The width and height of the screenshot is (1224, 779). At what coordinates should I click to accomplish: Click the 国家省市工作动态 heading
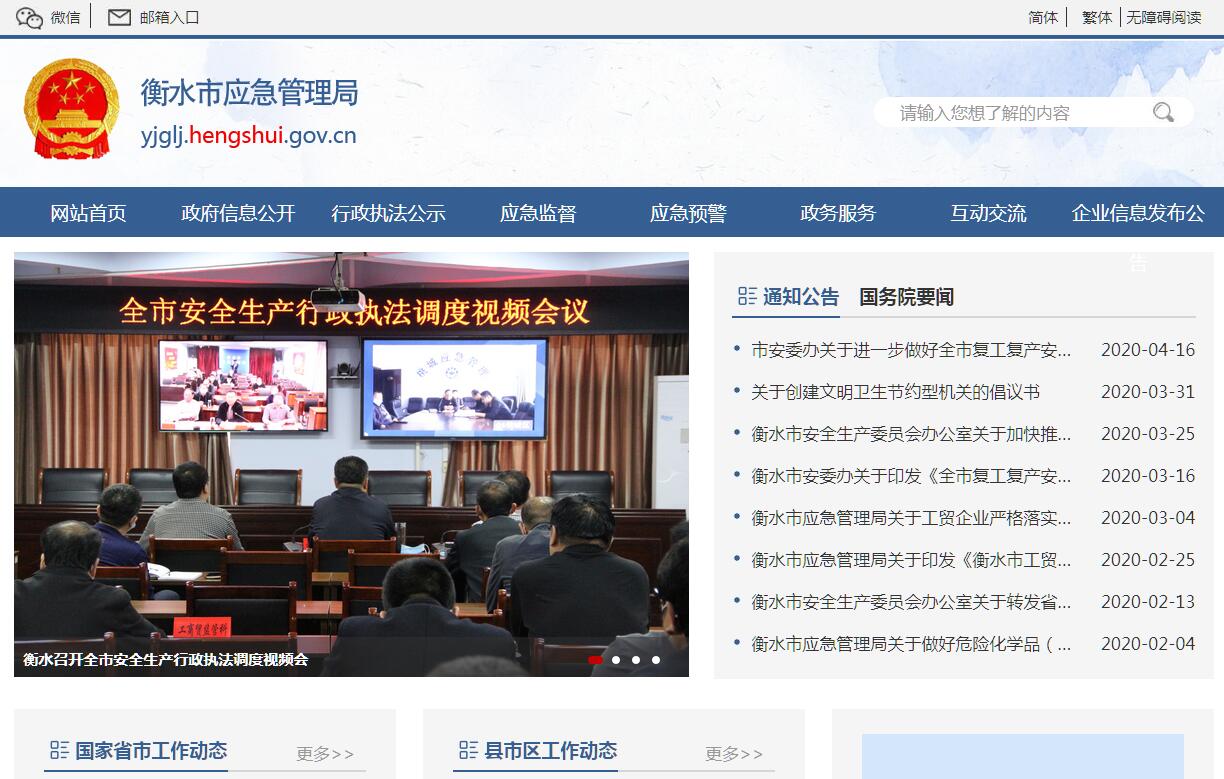click(151, 750)
